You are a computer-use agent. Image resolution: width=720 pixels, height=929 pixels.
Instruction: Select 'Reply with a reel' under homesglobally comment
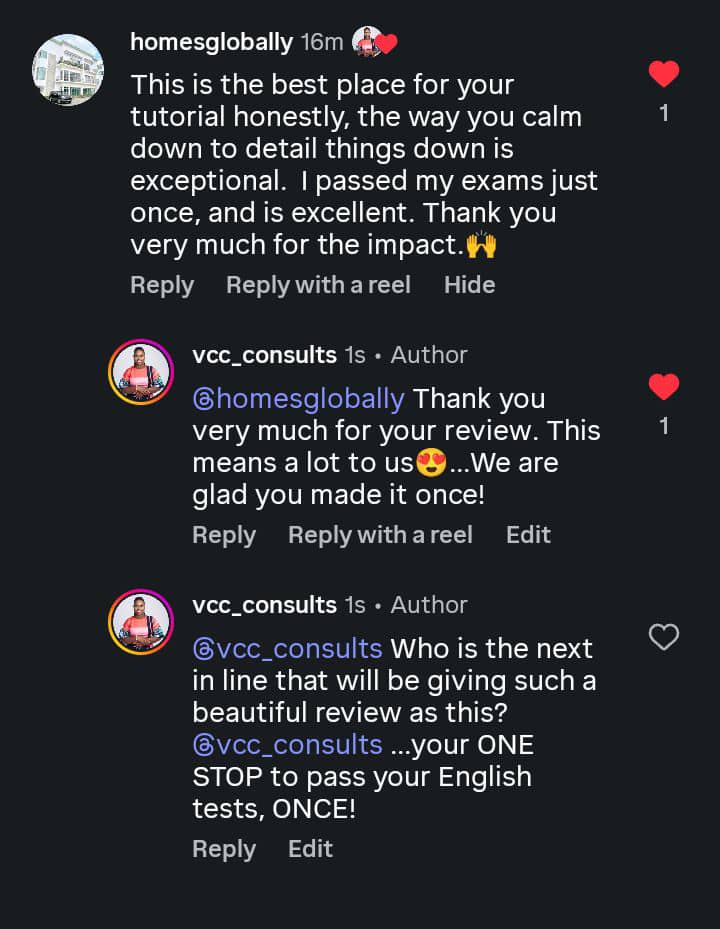(318, 286)
